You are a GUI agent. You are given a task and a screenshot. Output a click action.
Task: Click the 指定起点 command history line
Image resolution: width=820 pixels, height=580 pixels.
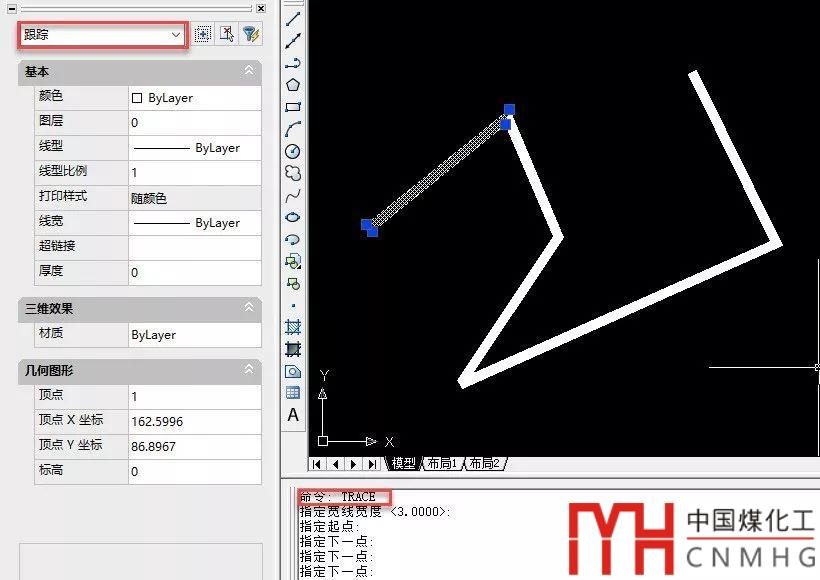(x=329, y=526)
